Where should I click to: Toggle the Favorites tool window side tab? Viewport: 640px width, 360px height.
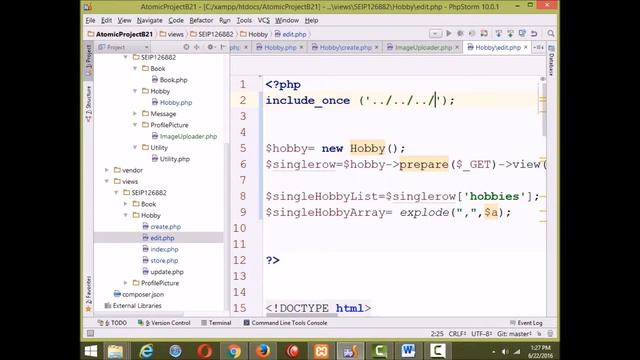tap(89, 294)
